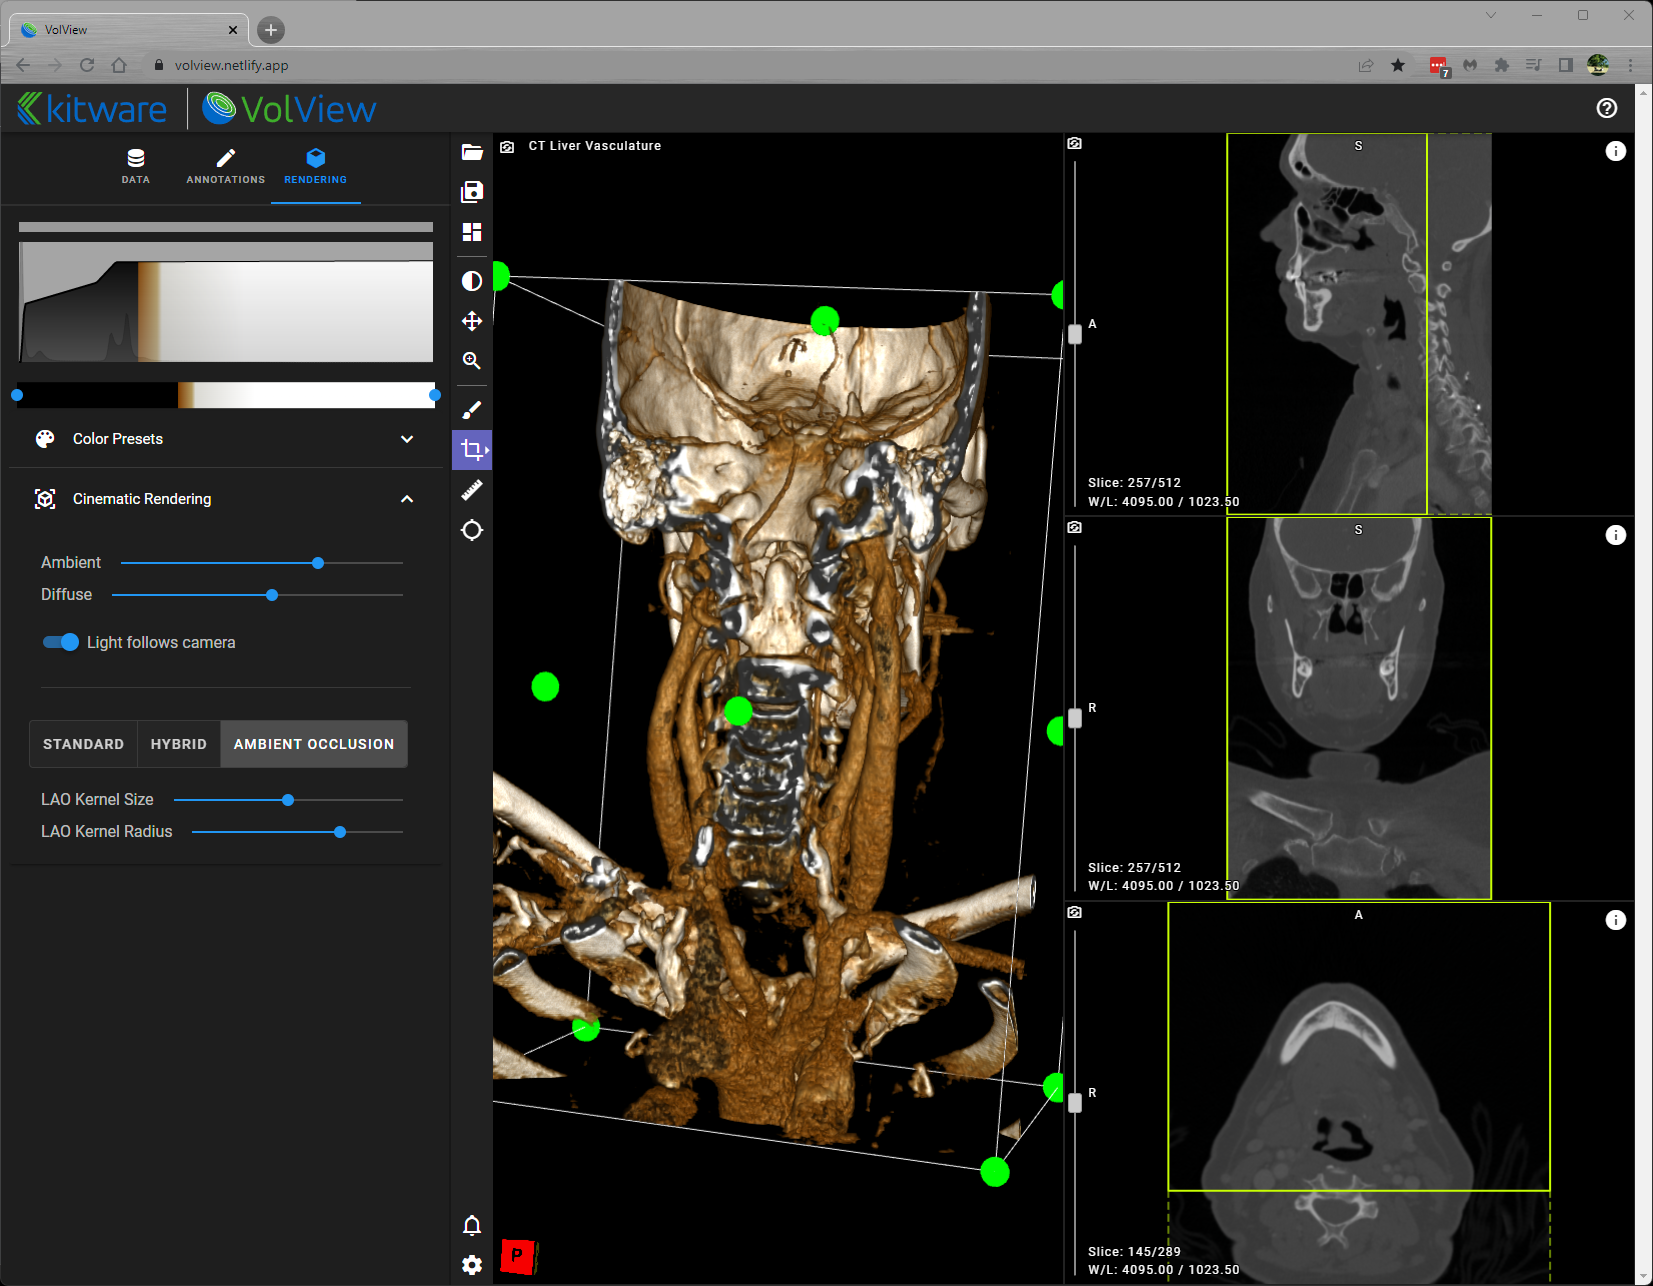Switch shading mode to HYBRID

click(x=178, y=744)
